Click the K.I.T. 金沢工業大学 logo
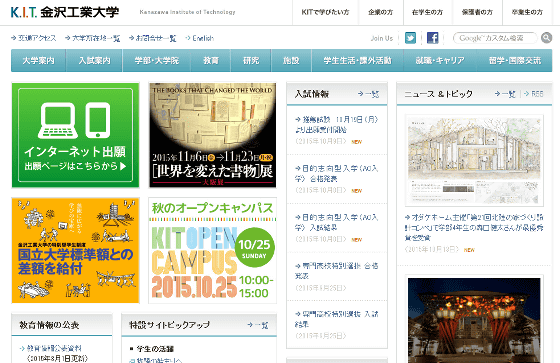The height and width of the screenshot is (363, 560). pyautogui.click(x=65, y=13)
